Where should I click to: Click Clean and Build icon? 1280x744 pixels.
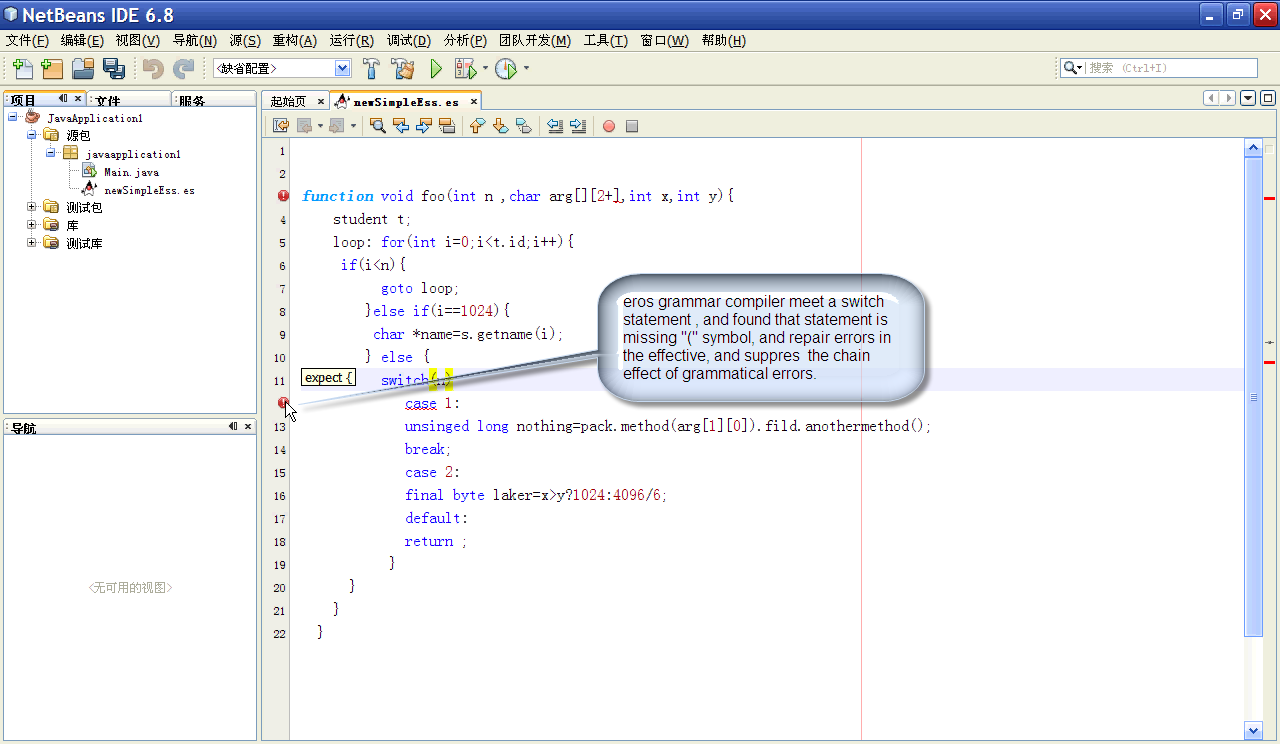point(403,69)
